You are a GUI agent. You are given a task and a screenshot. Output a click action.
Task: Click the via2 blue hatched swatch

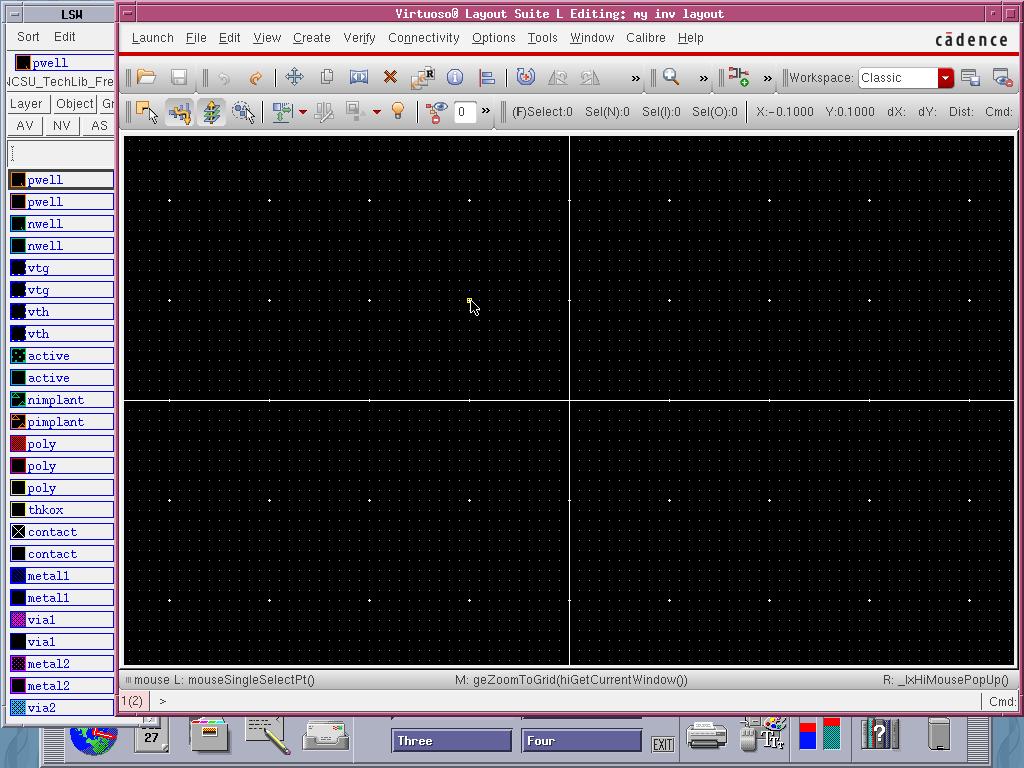(x=18, y=707)
